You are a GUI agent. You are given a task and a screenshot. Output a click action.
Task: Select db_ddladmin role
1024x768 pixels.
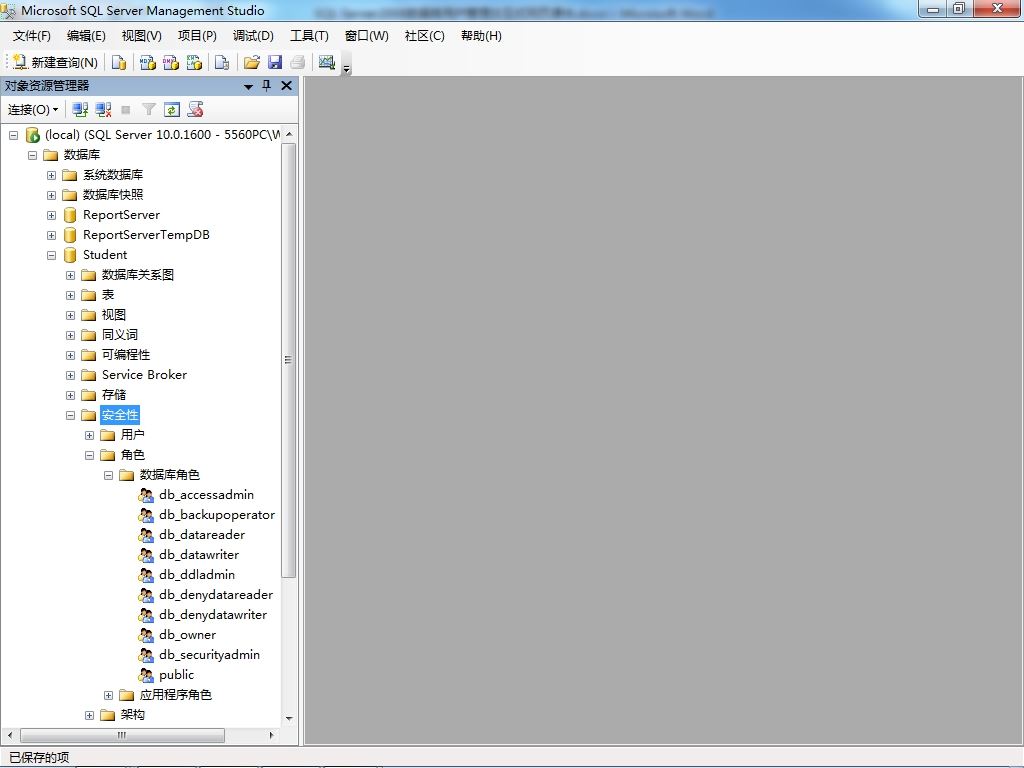(x=197, y=575)
